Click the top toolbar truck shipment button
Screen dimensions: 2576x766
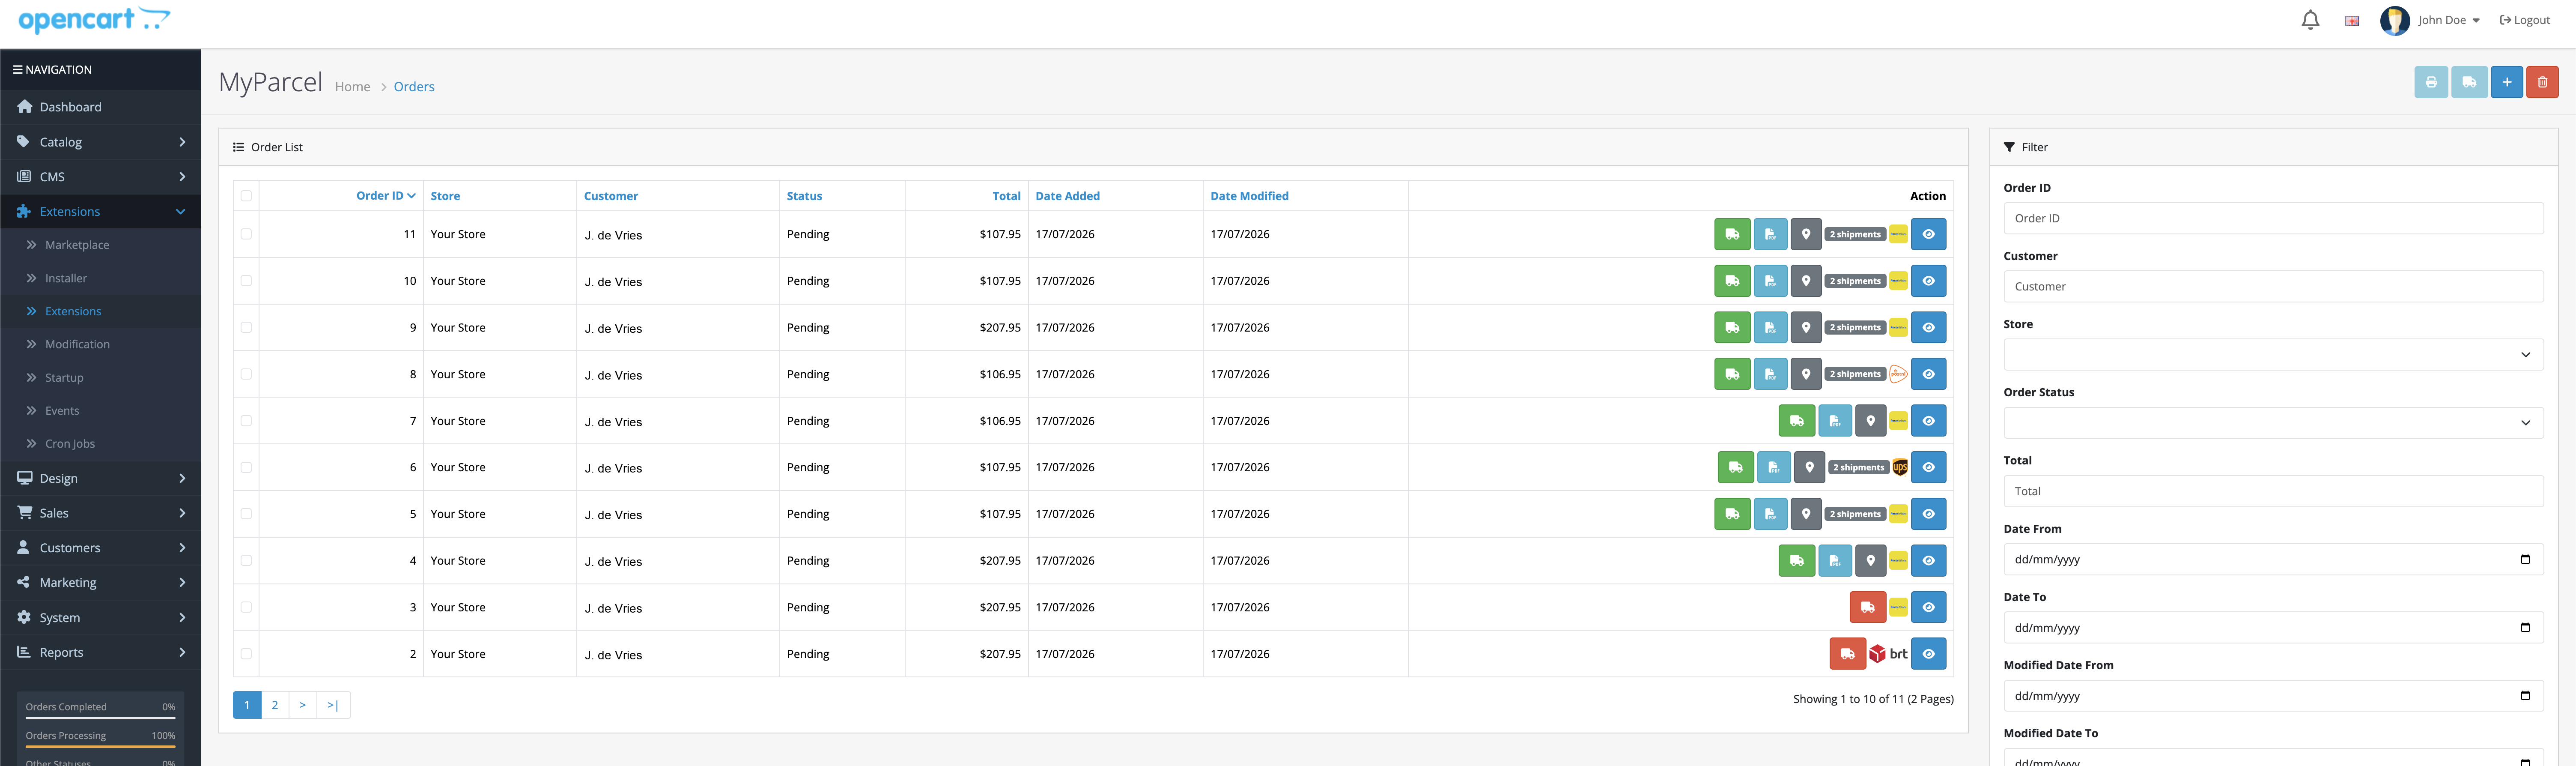[x=2468, y=82]
